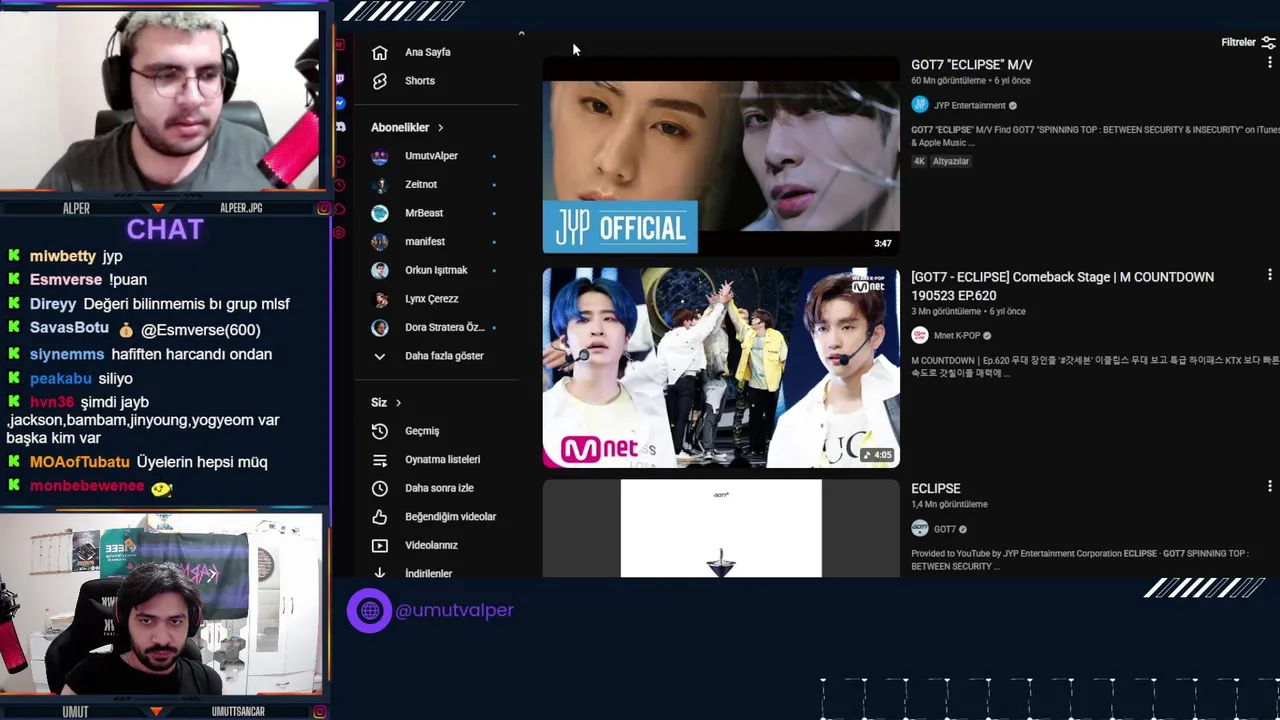This screenshot has width=1280, height=720.
Task: Open Lynx Çerezz channel avatar
Action: 379,299
